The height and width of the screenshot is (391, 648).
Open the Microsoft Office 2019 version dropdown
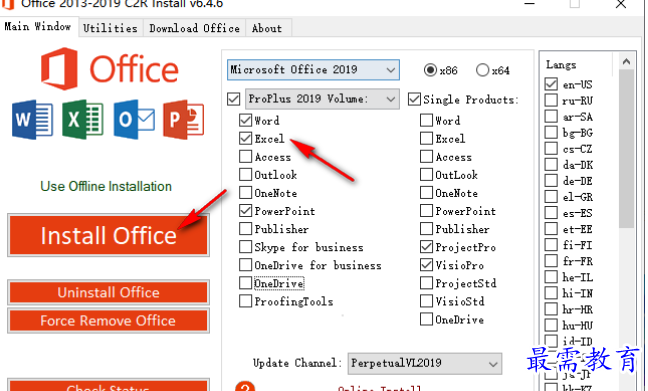313,69
